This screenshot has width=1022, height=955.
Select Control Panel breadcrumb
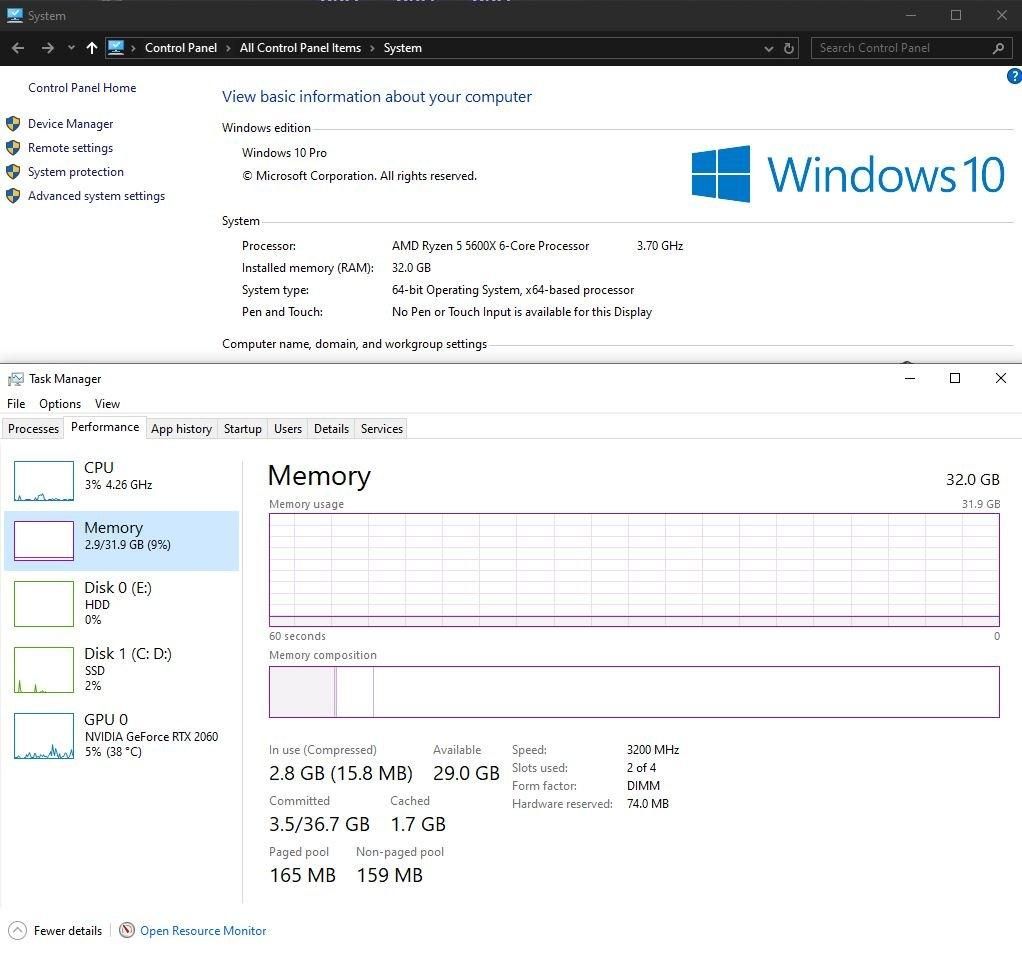pos(181,48)
